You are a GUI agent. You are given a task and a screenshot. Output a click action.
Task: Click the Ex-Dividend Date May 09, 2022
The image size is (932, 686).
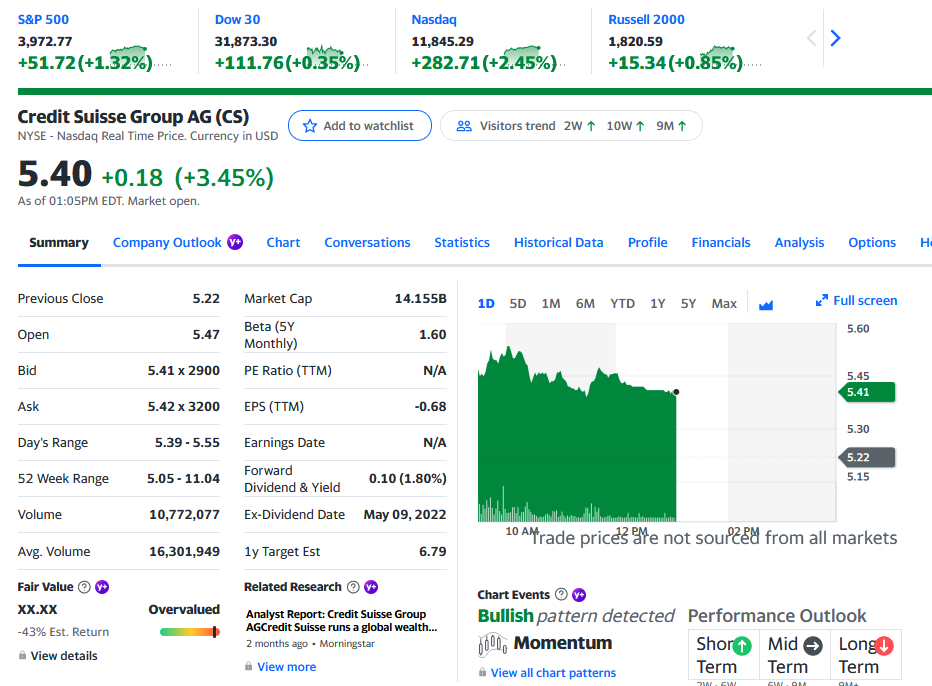click(405, 515)
